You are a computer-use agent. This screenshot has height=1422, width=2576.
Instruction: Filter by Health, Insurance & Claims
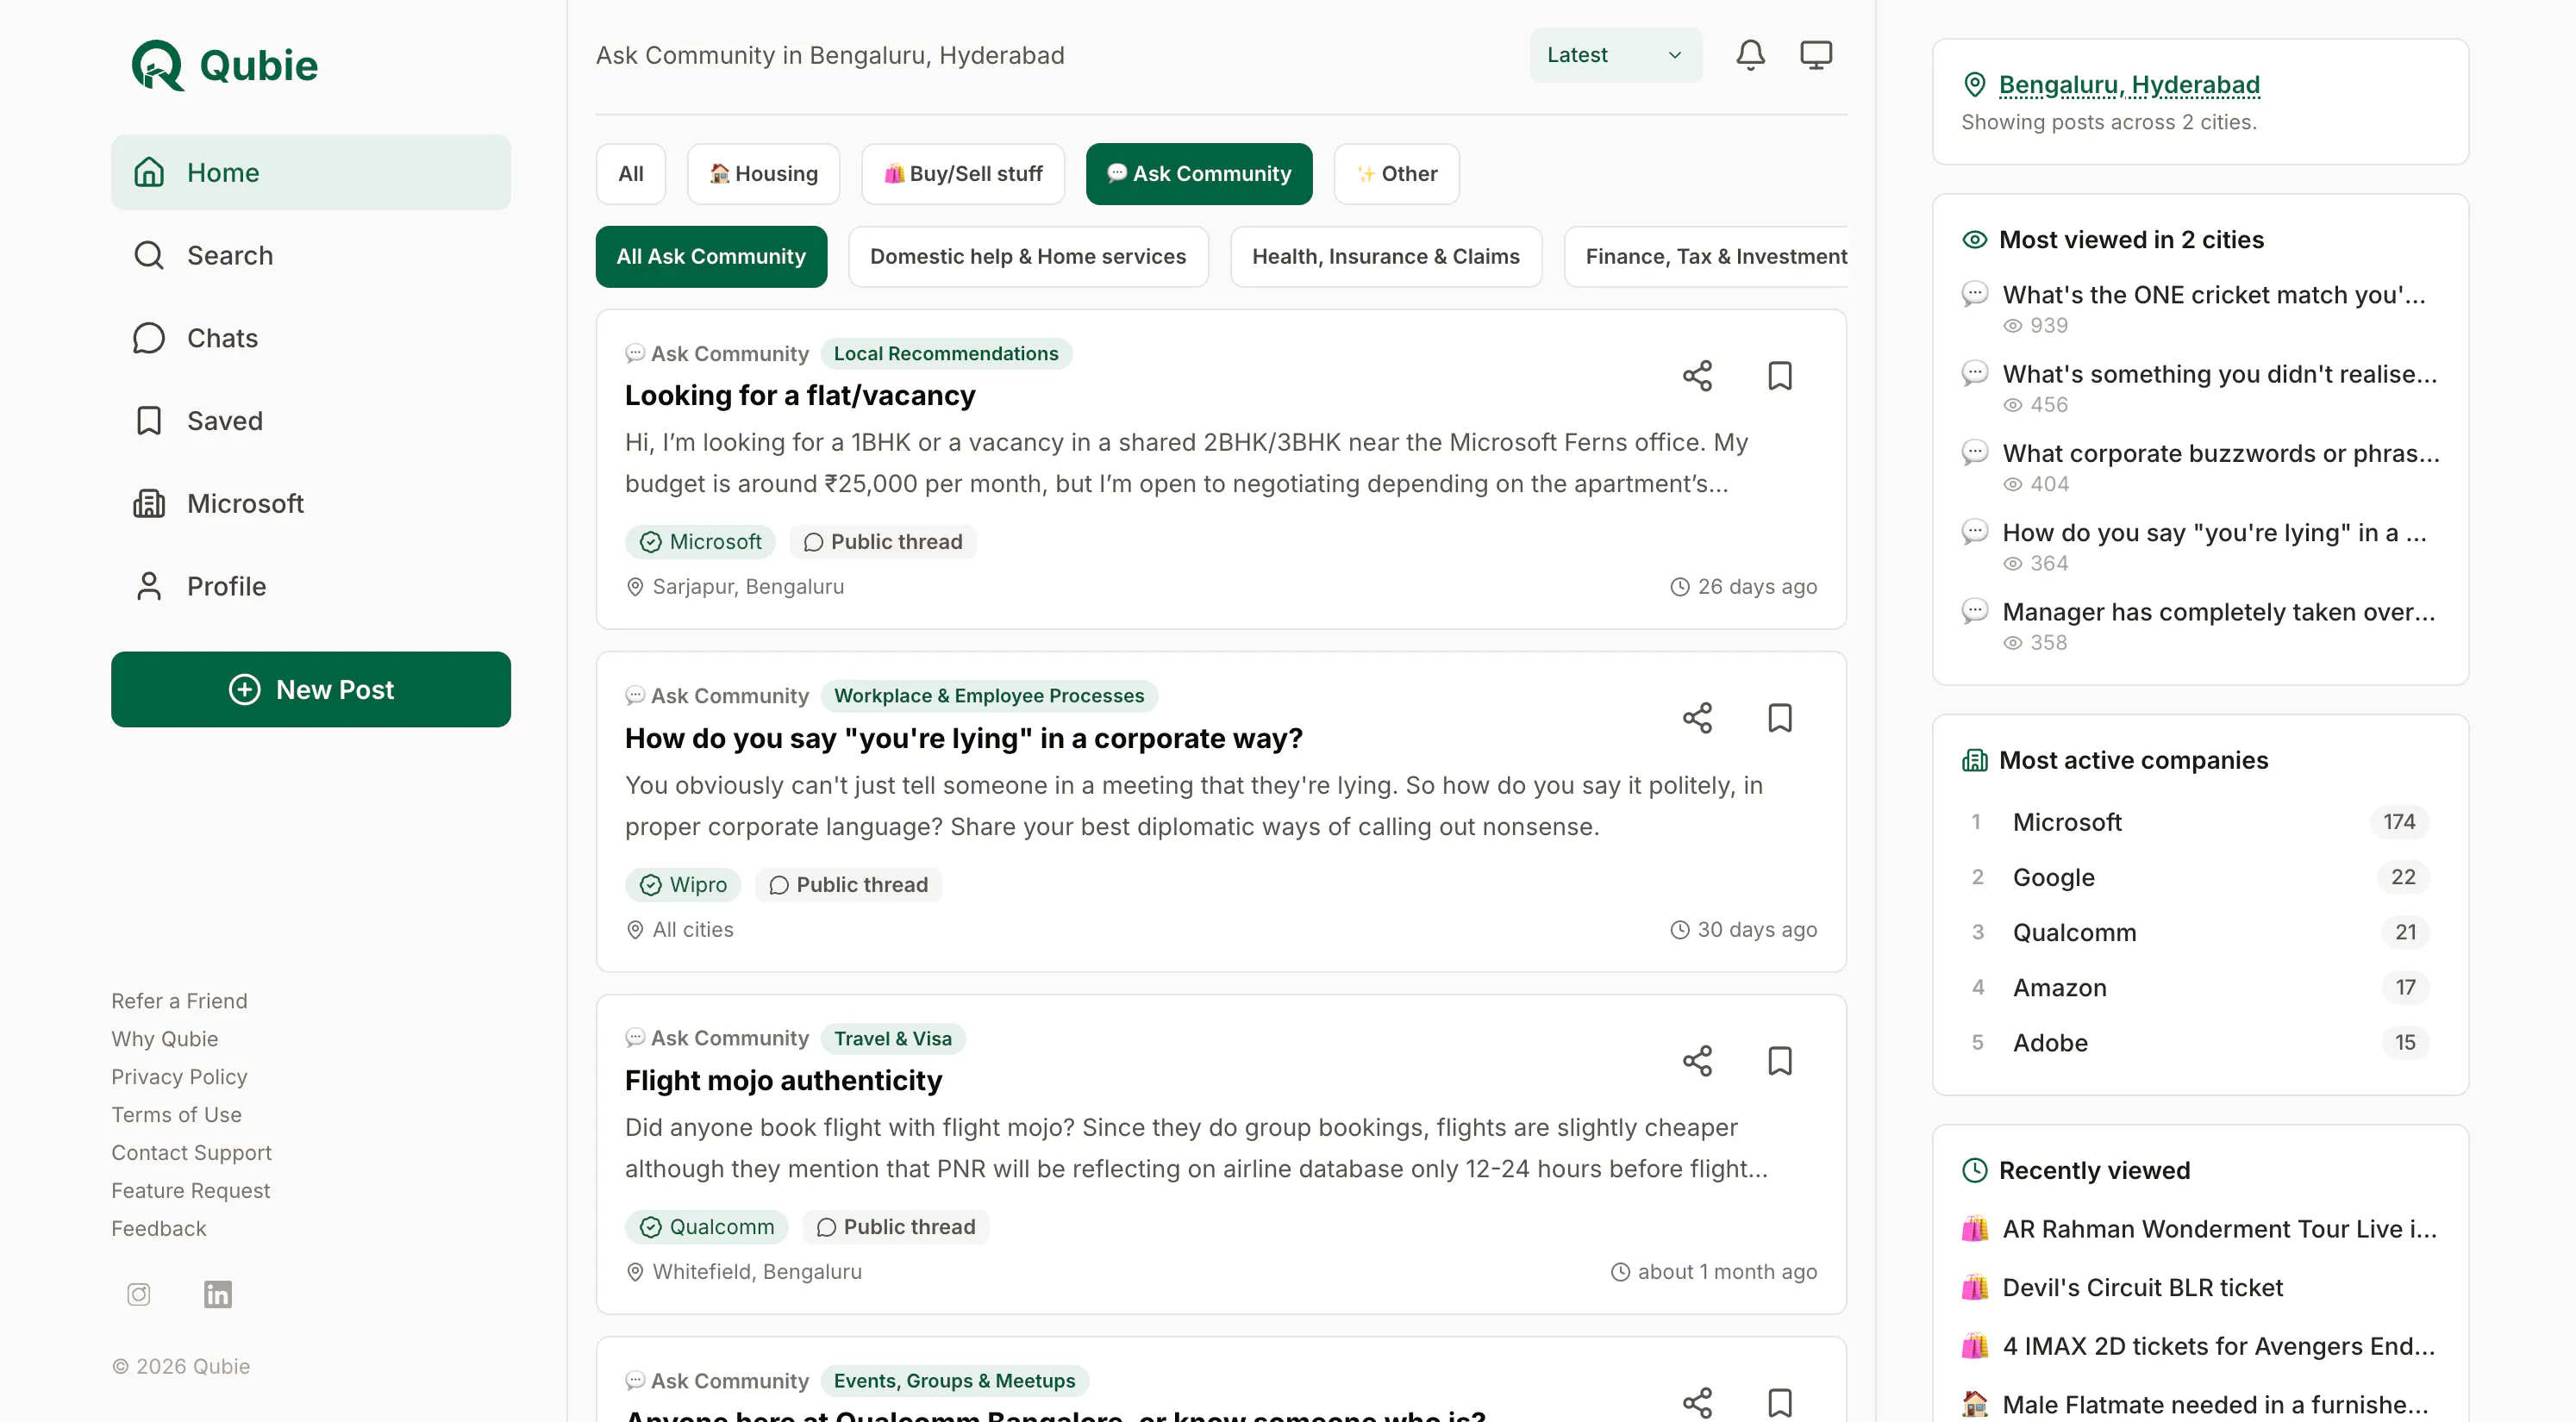tap(1385, 257)
